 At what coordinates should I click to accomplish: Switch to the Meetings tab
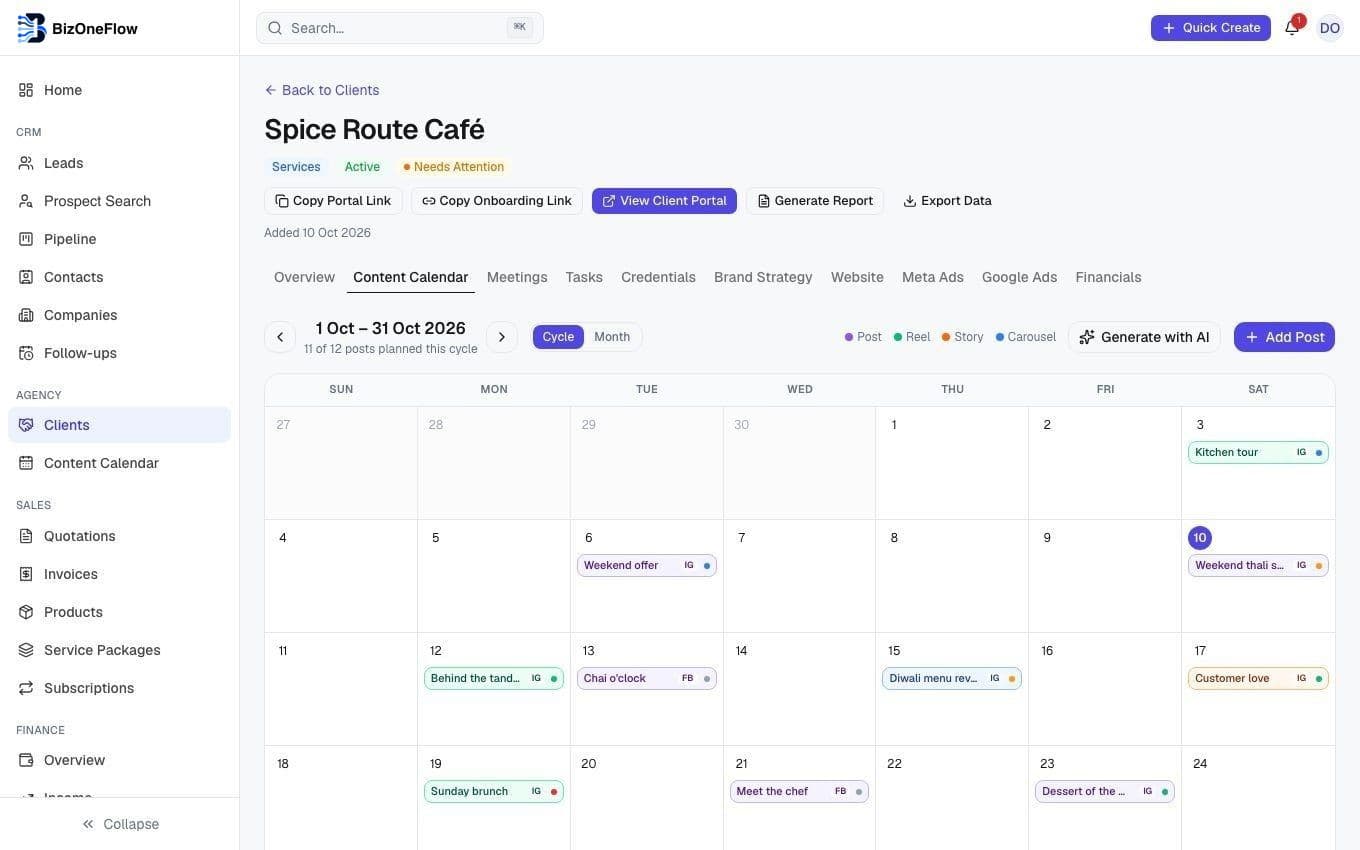tap(517, 277)
